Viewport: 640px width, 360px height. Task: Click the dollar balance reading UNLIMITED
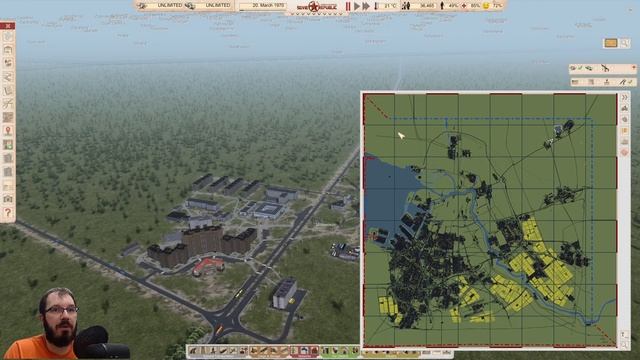pos(218,5)
